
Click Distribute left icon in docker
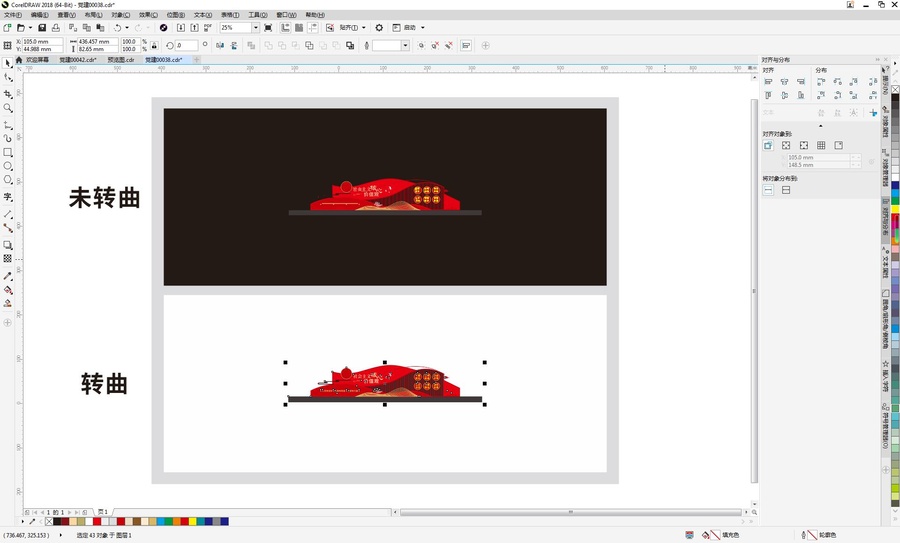(x=821, y=82)
